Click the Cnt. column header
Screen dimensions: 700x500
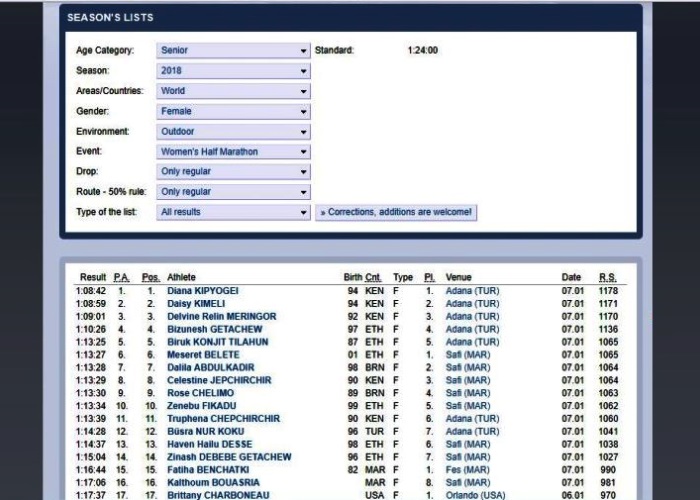[373, 277]
